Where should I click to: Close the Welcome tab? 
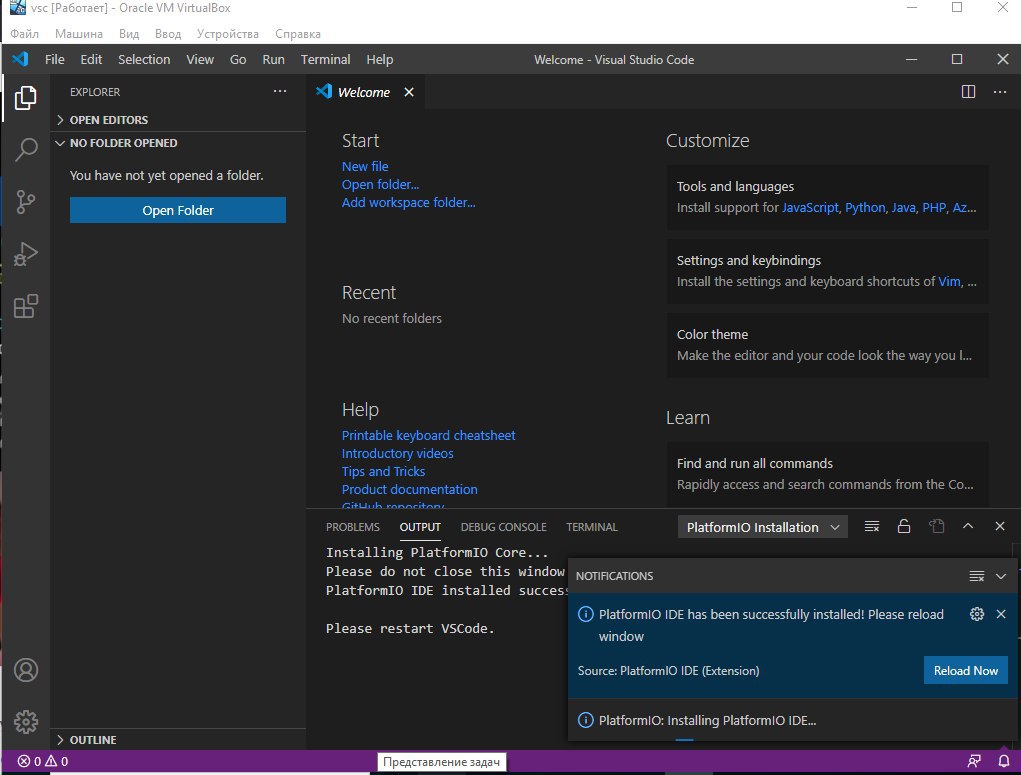click(x=409, y=92)
